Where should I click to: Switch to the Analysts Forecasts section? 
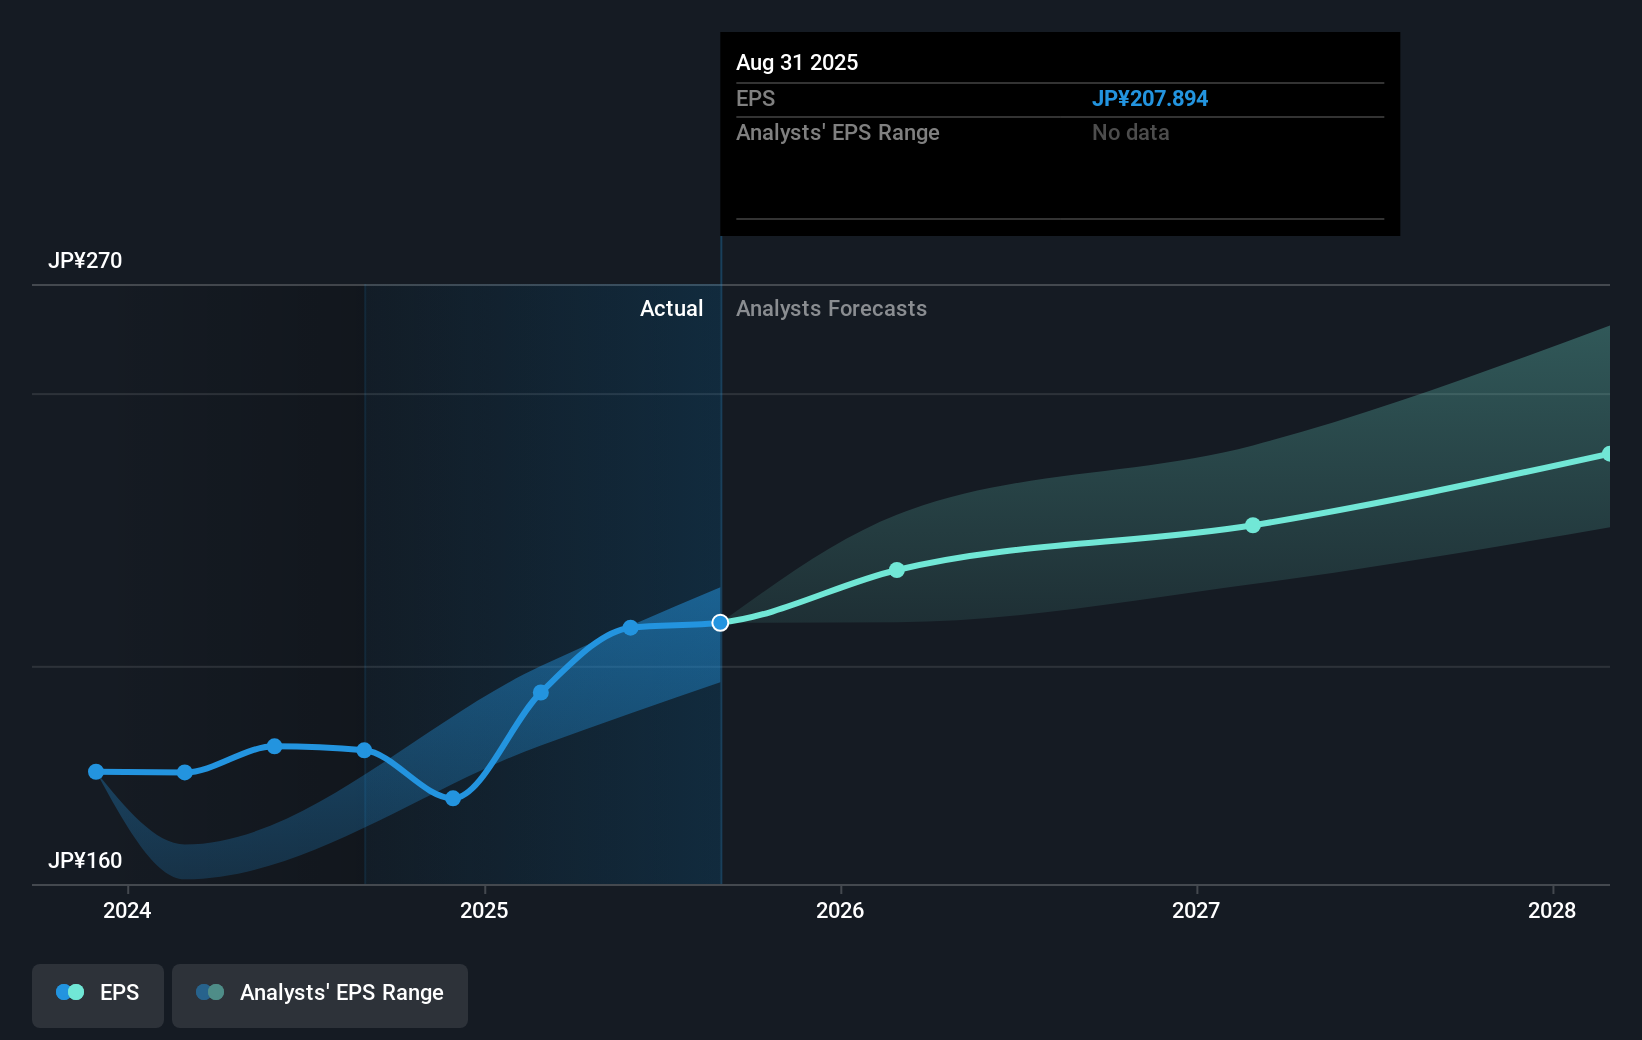(830, 308)
